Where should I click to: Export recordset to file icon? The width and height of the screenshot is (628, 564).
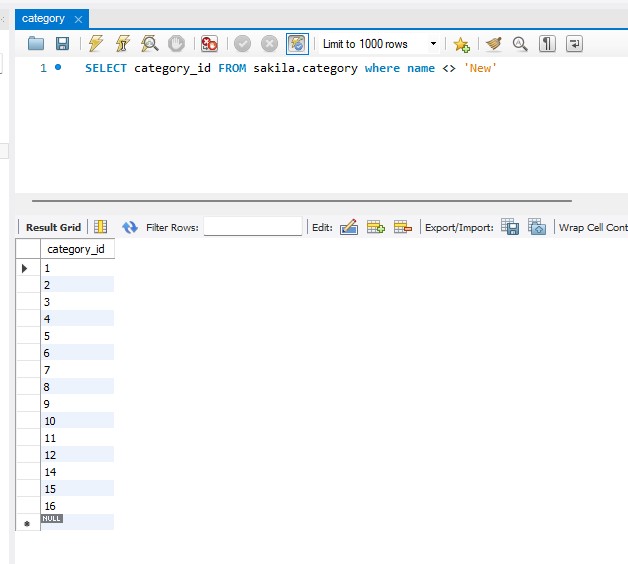510,226
